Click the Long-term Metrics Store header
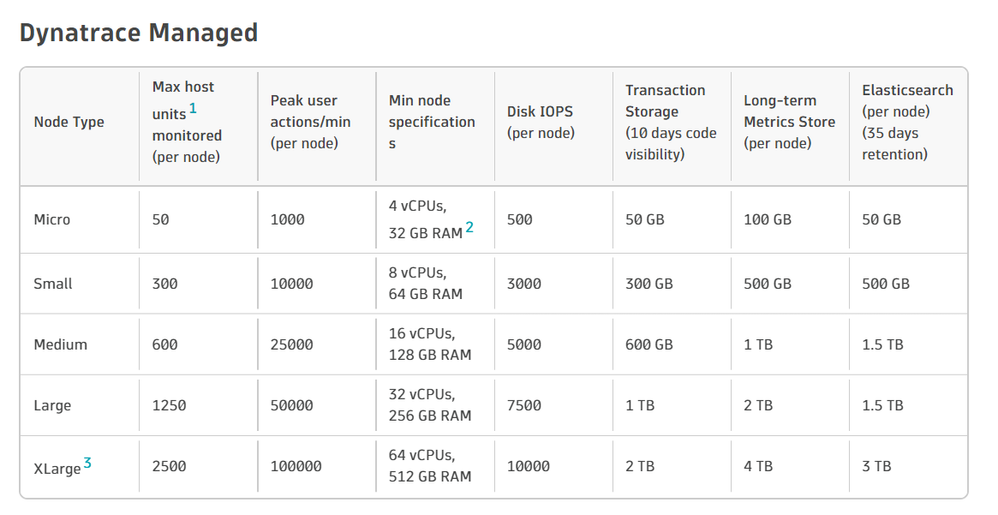 pos(789,122)
